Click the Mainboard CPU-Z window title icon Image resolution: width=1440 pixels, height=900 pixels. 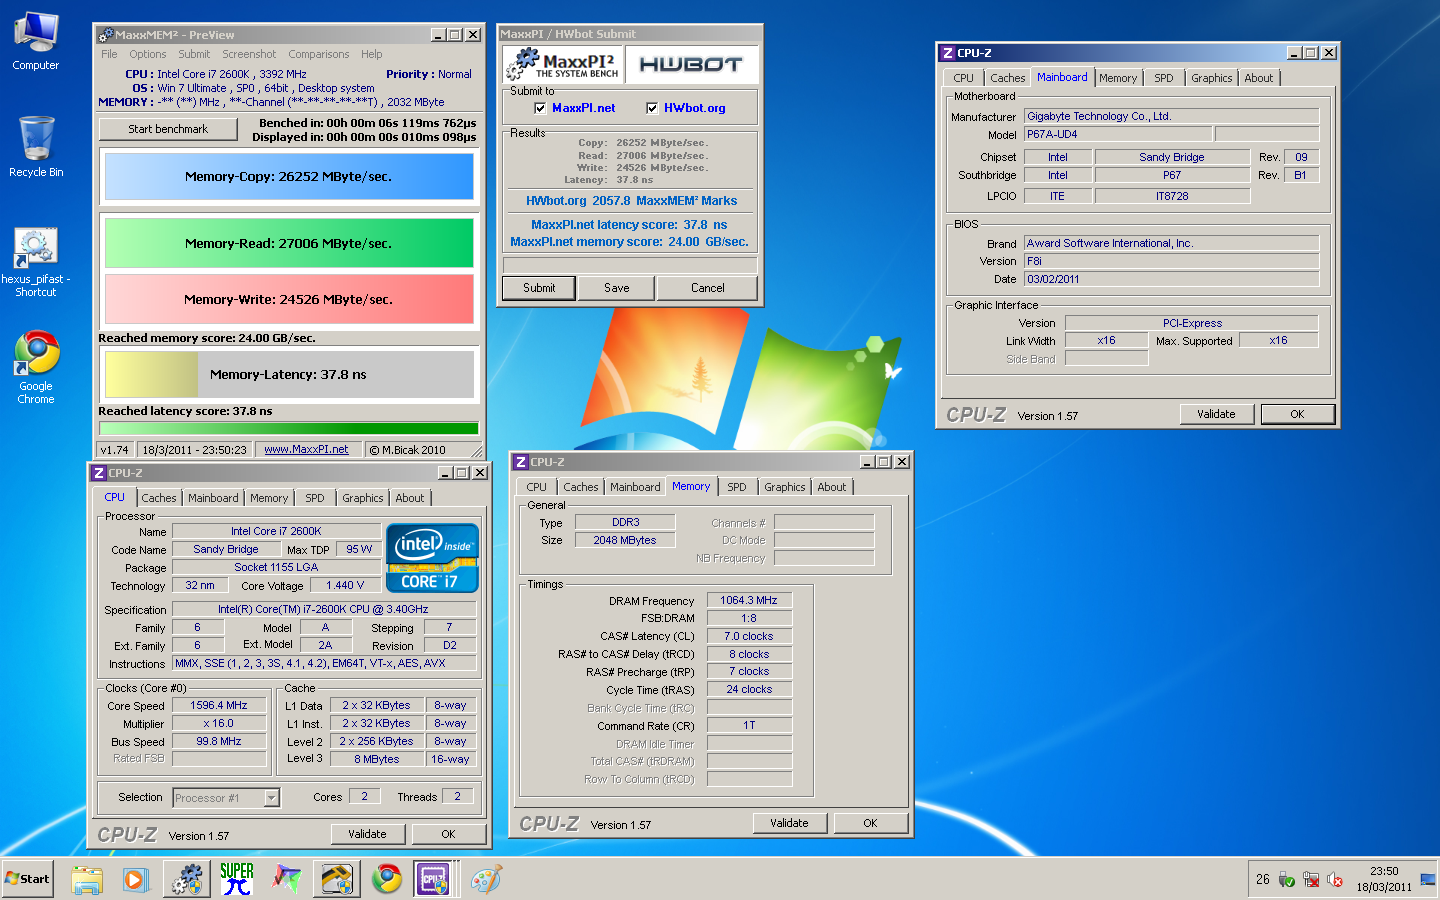click(947, 53)
